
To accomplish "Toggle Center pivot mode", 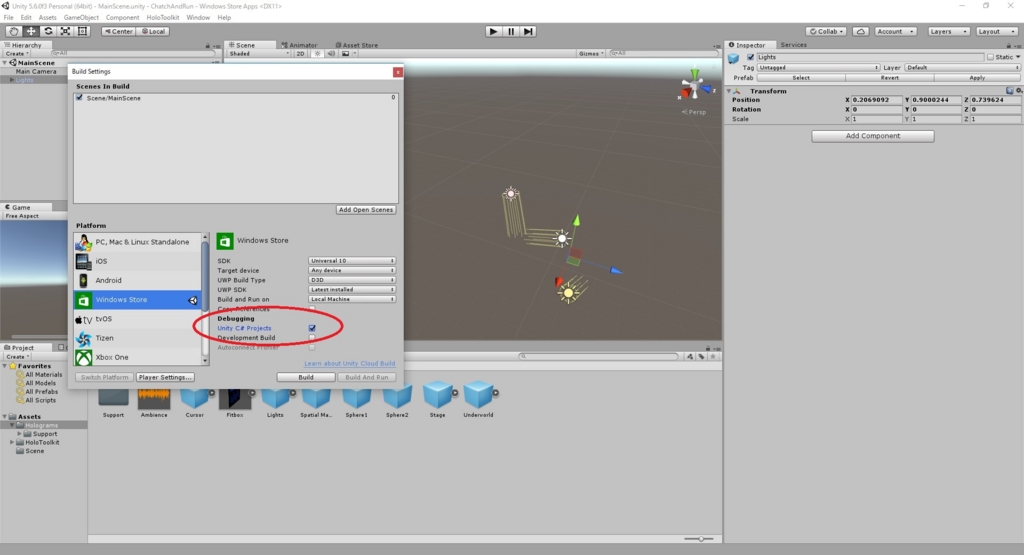I will [118, 31].
